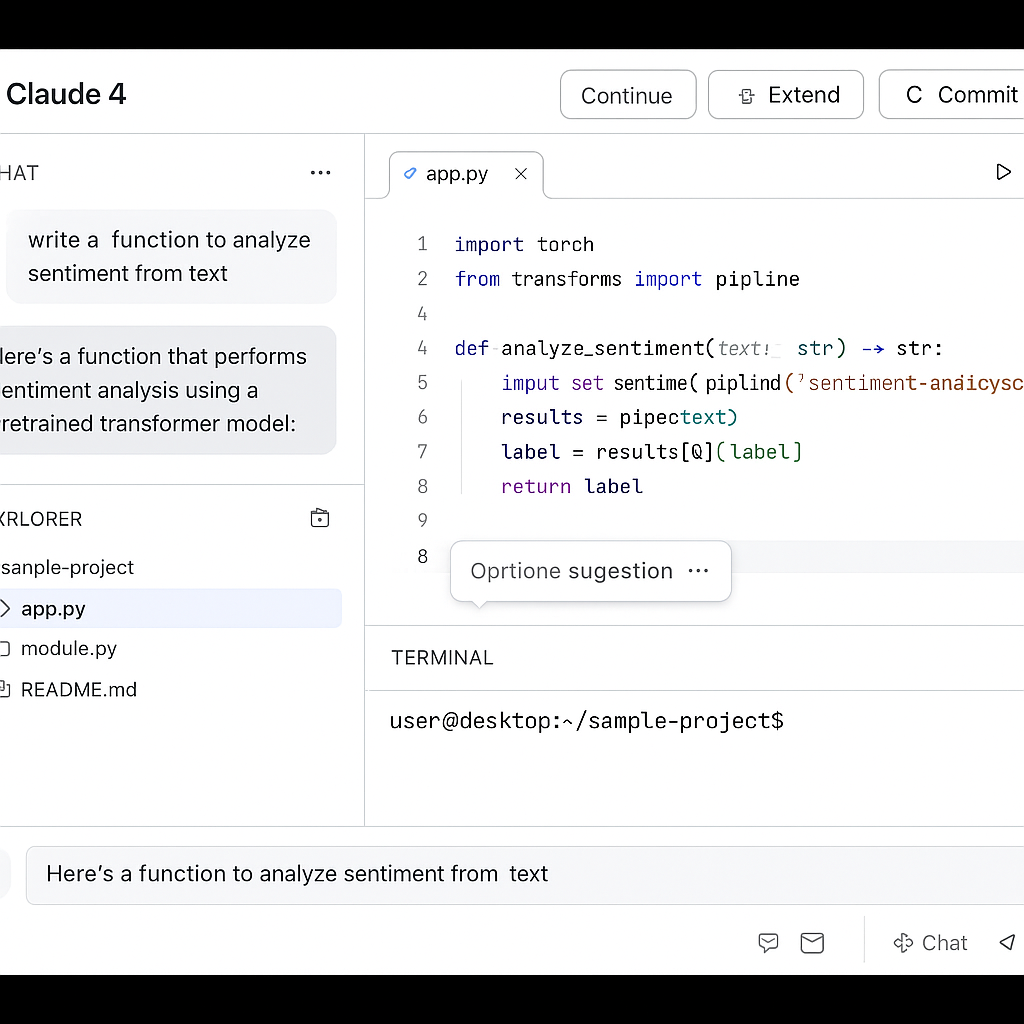Click the app.py tab file icon
This screenshot has width=1024, height=1024.
(x=409, y=174)
